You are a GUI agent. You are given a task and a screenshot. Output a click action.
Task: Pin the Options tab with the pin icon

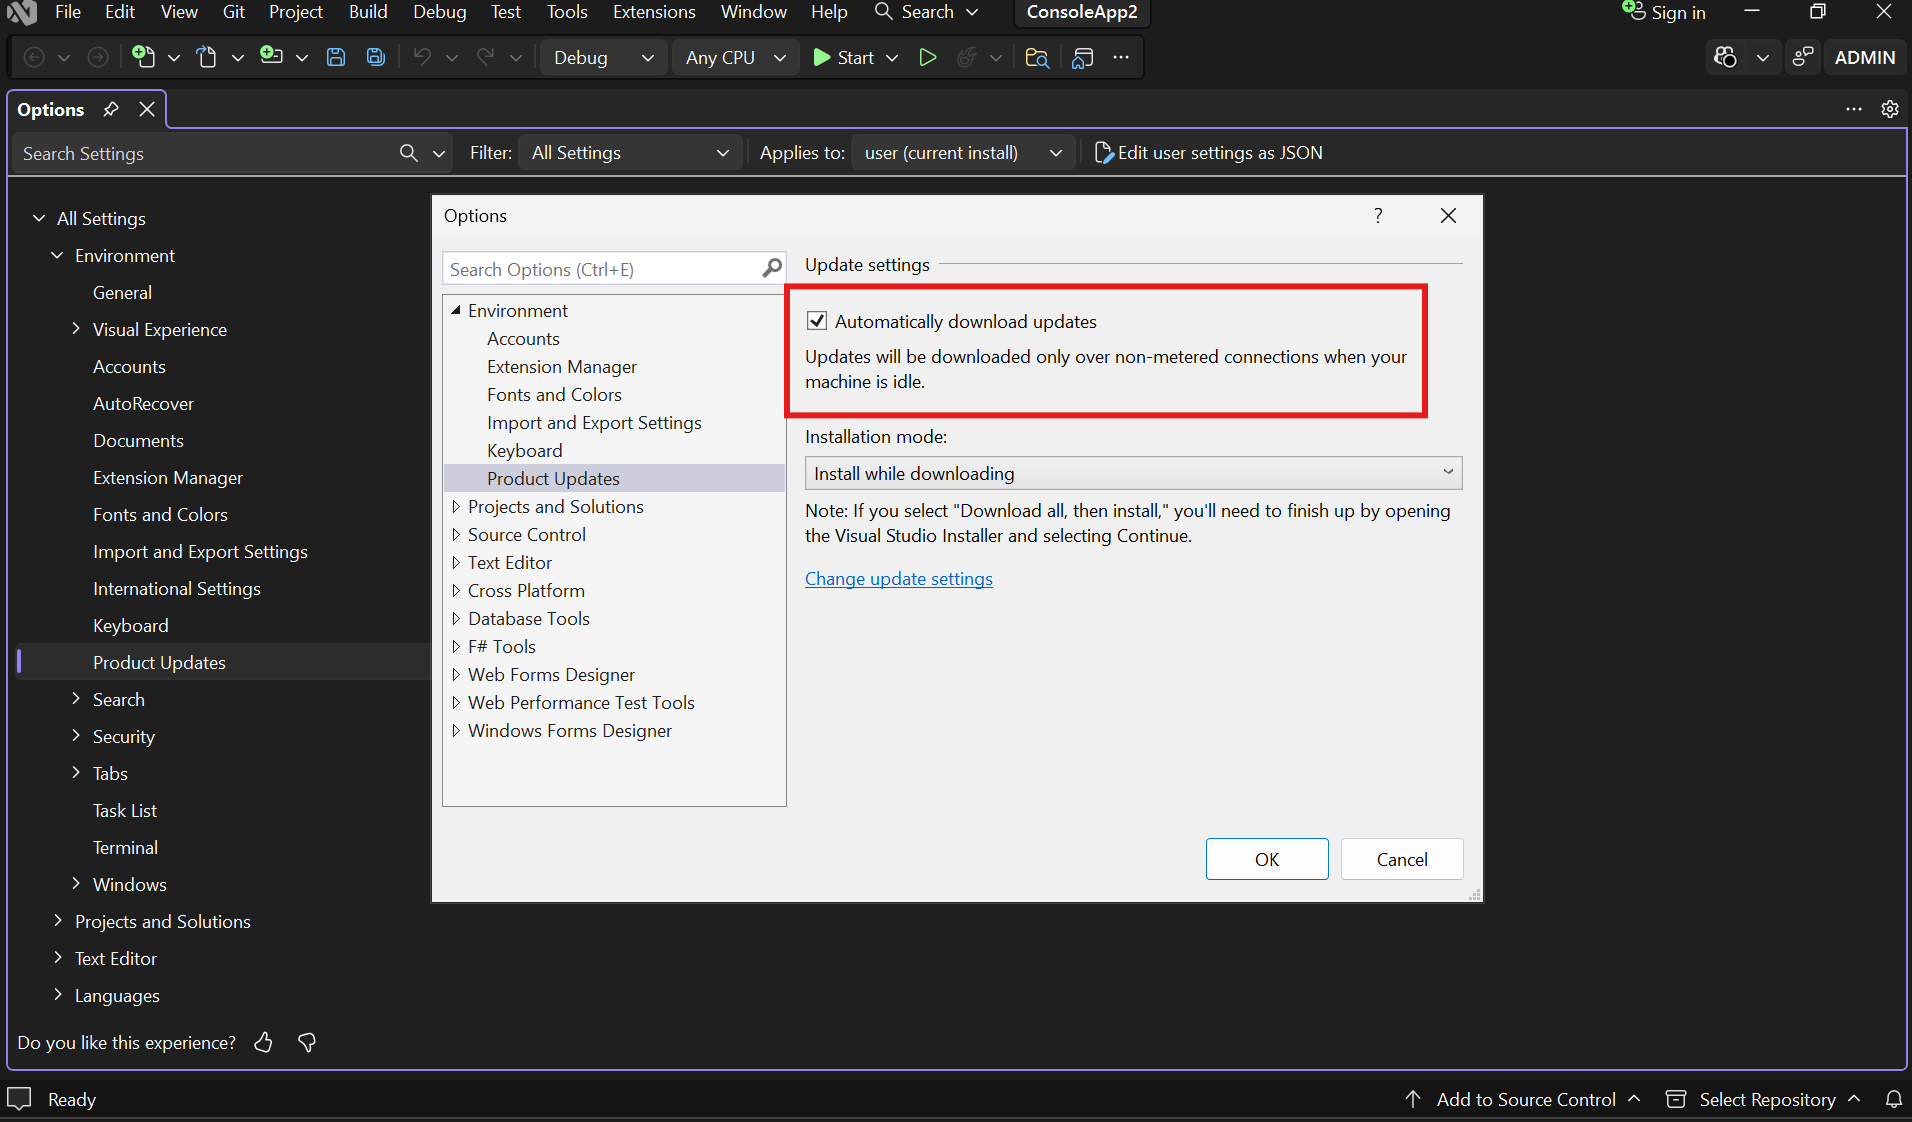[111, 109]
